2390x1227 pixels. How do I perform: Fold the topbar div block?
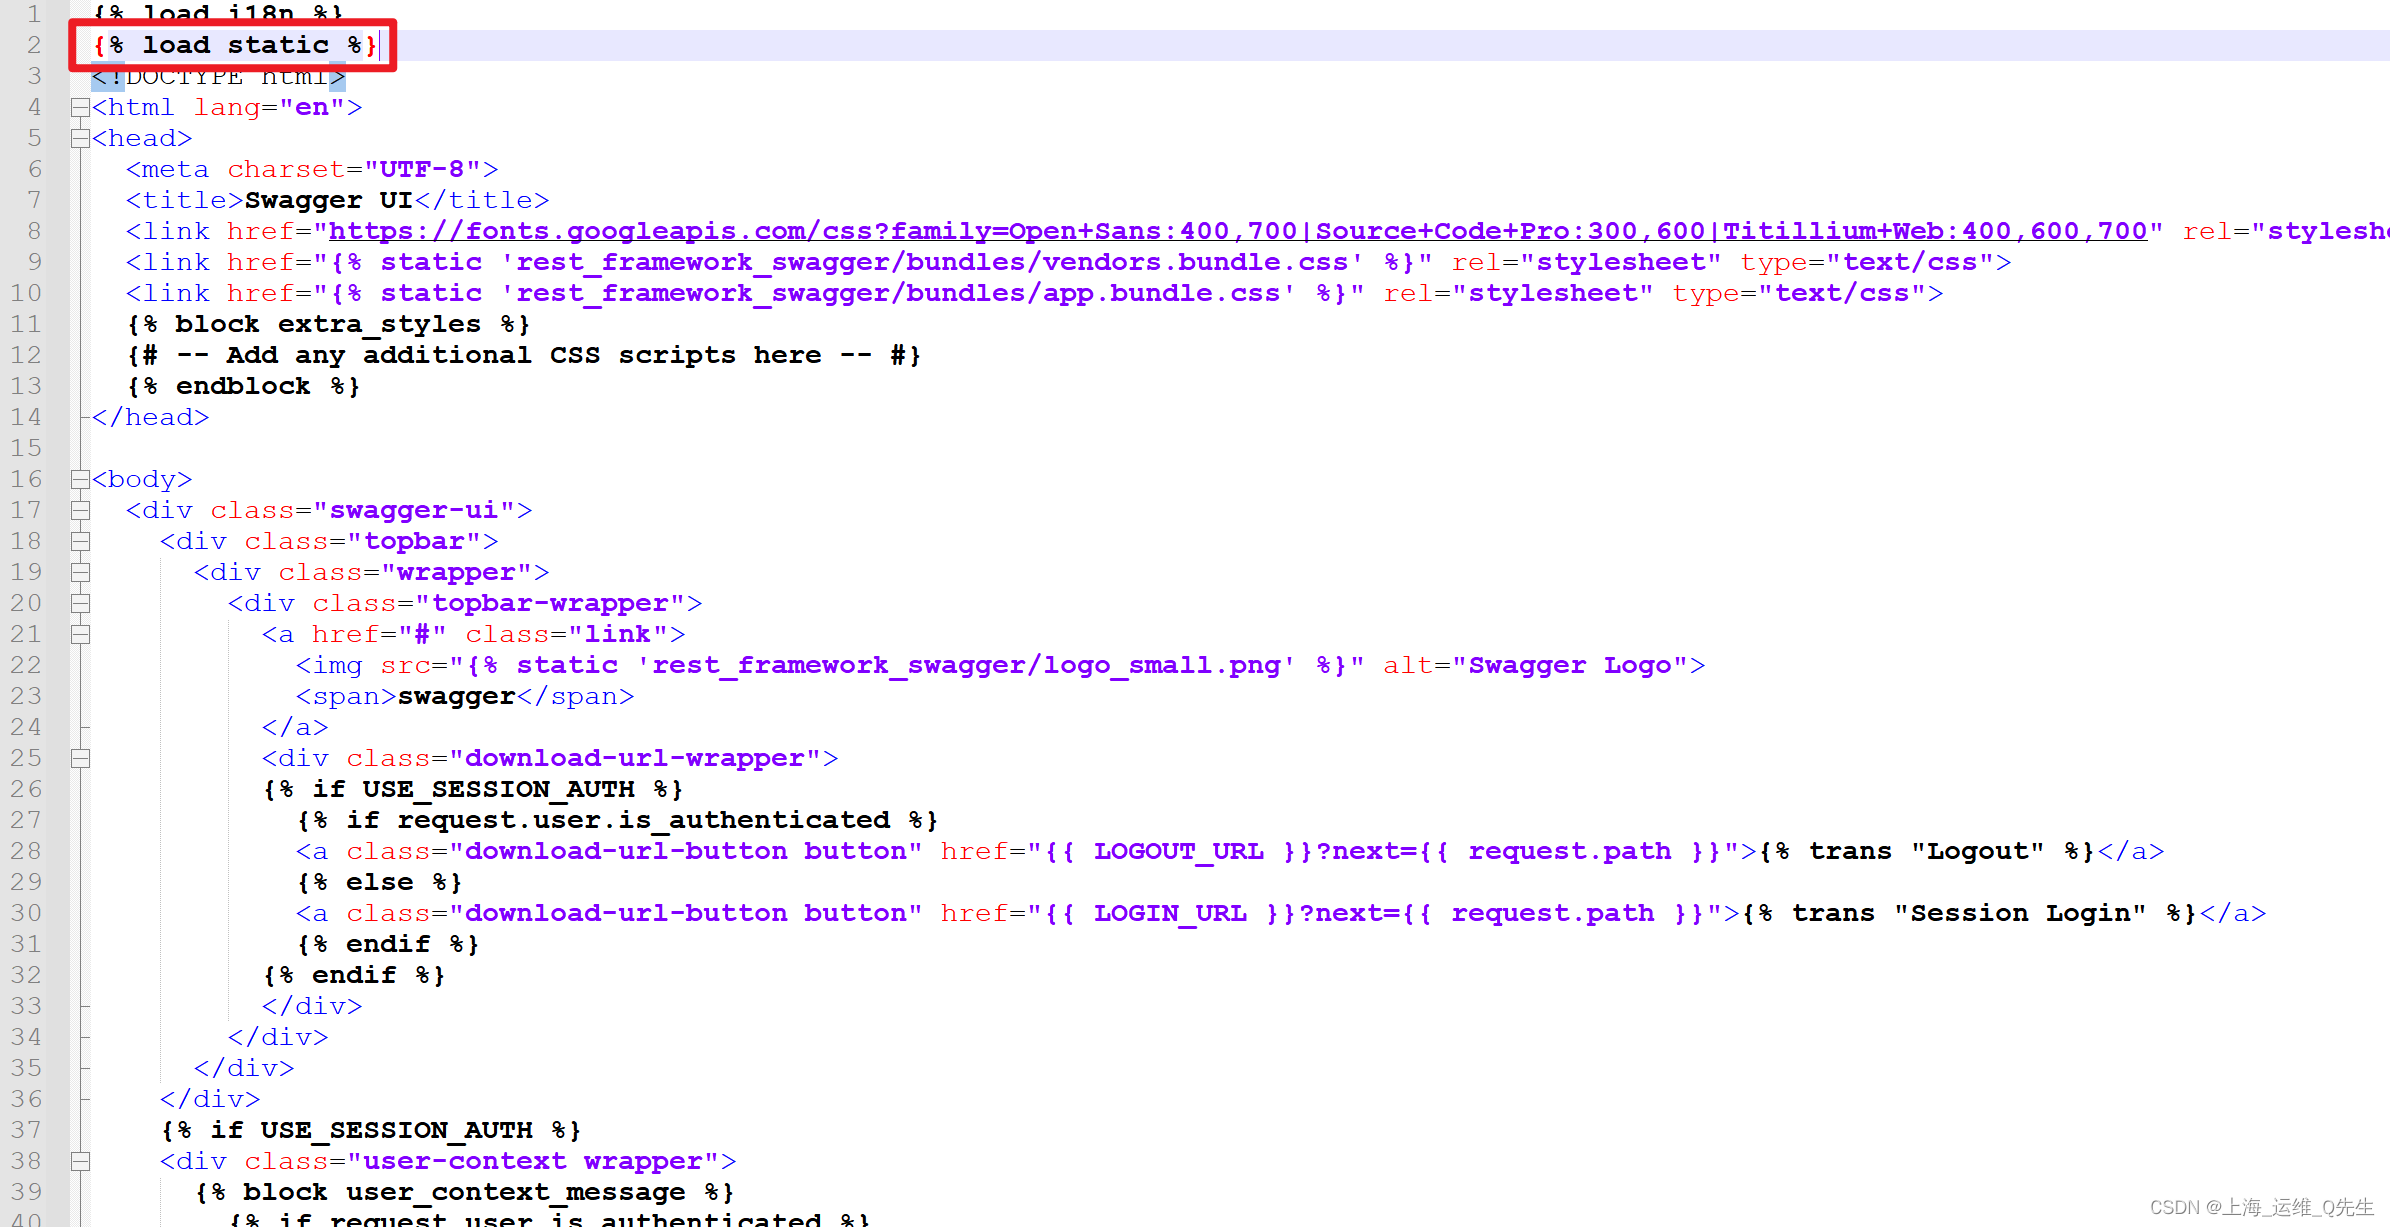80,541
